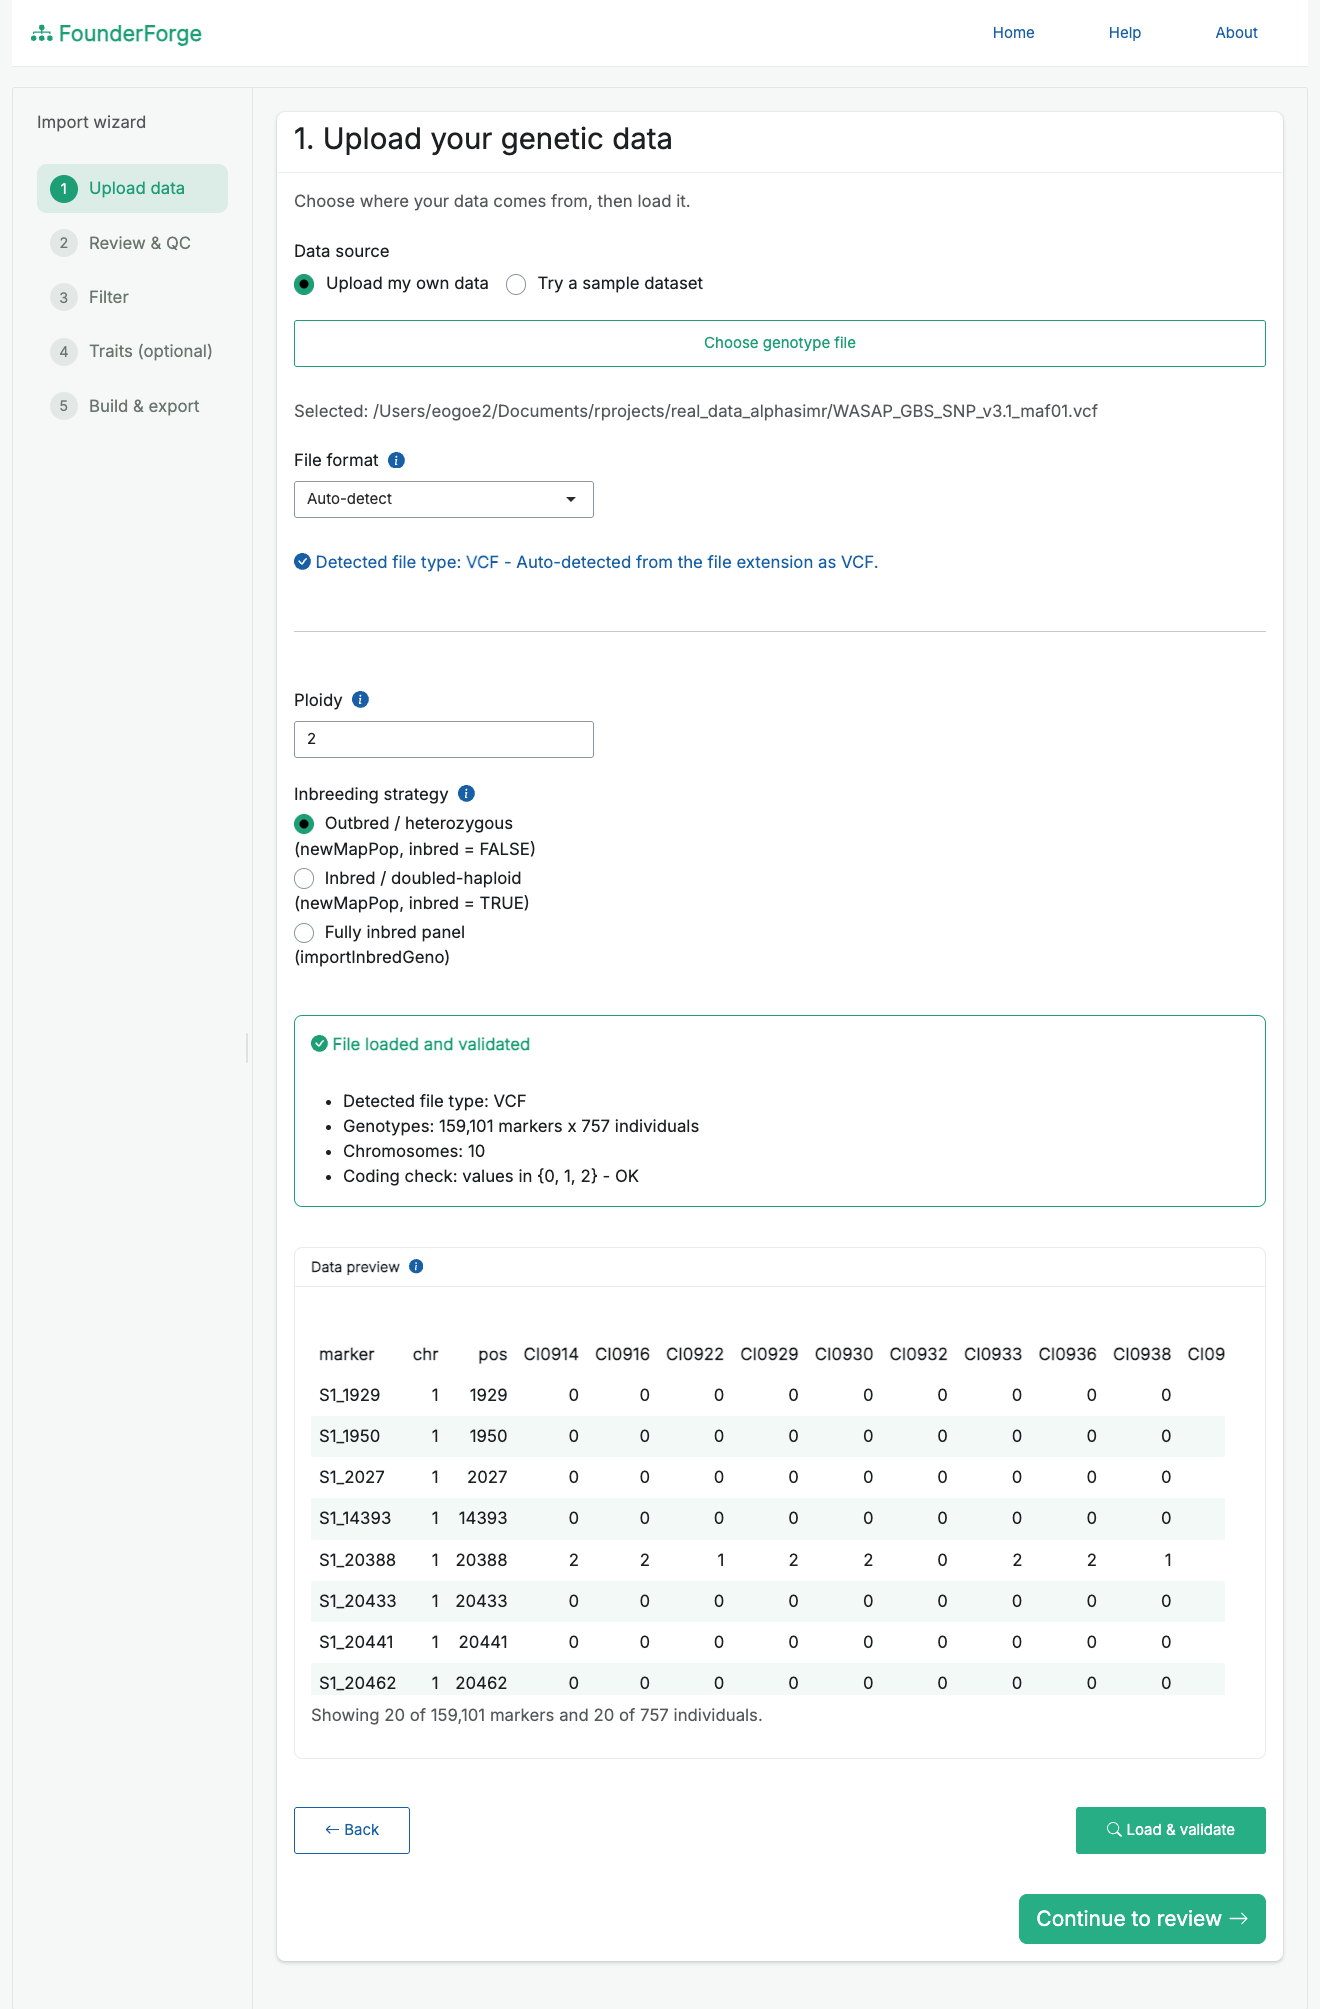Click marker cell S1_20388
The height and width of the screenshot is (2009, 1320).
pos(357,1560)
